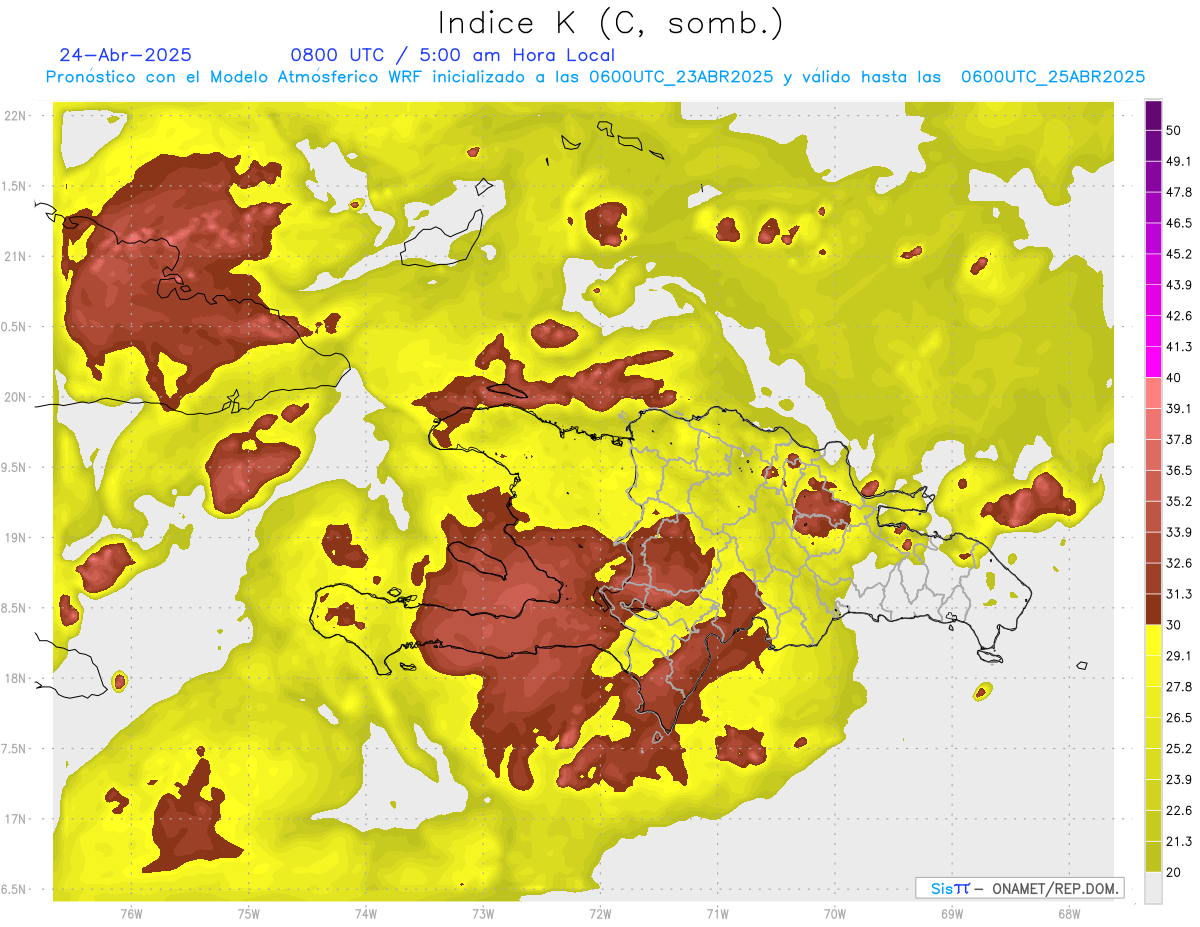Click the title "Indice K (C, somb.)"
Screen dimensions: 1200x927
611,23
